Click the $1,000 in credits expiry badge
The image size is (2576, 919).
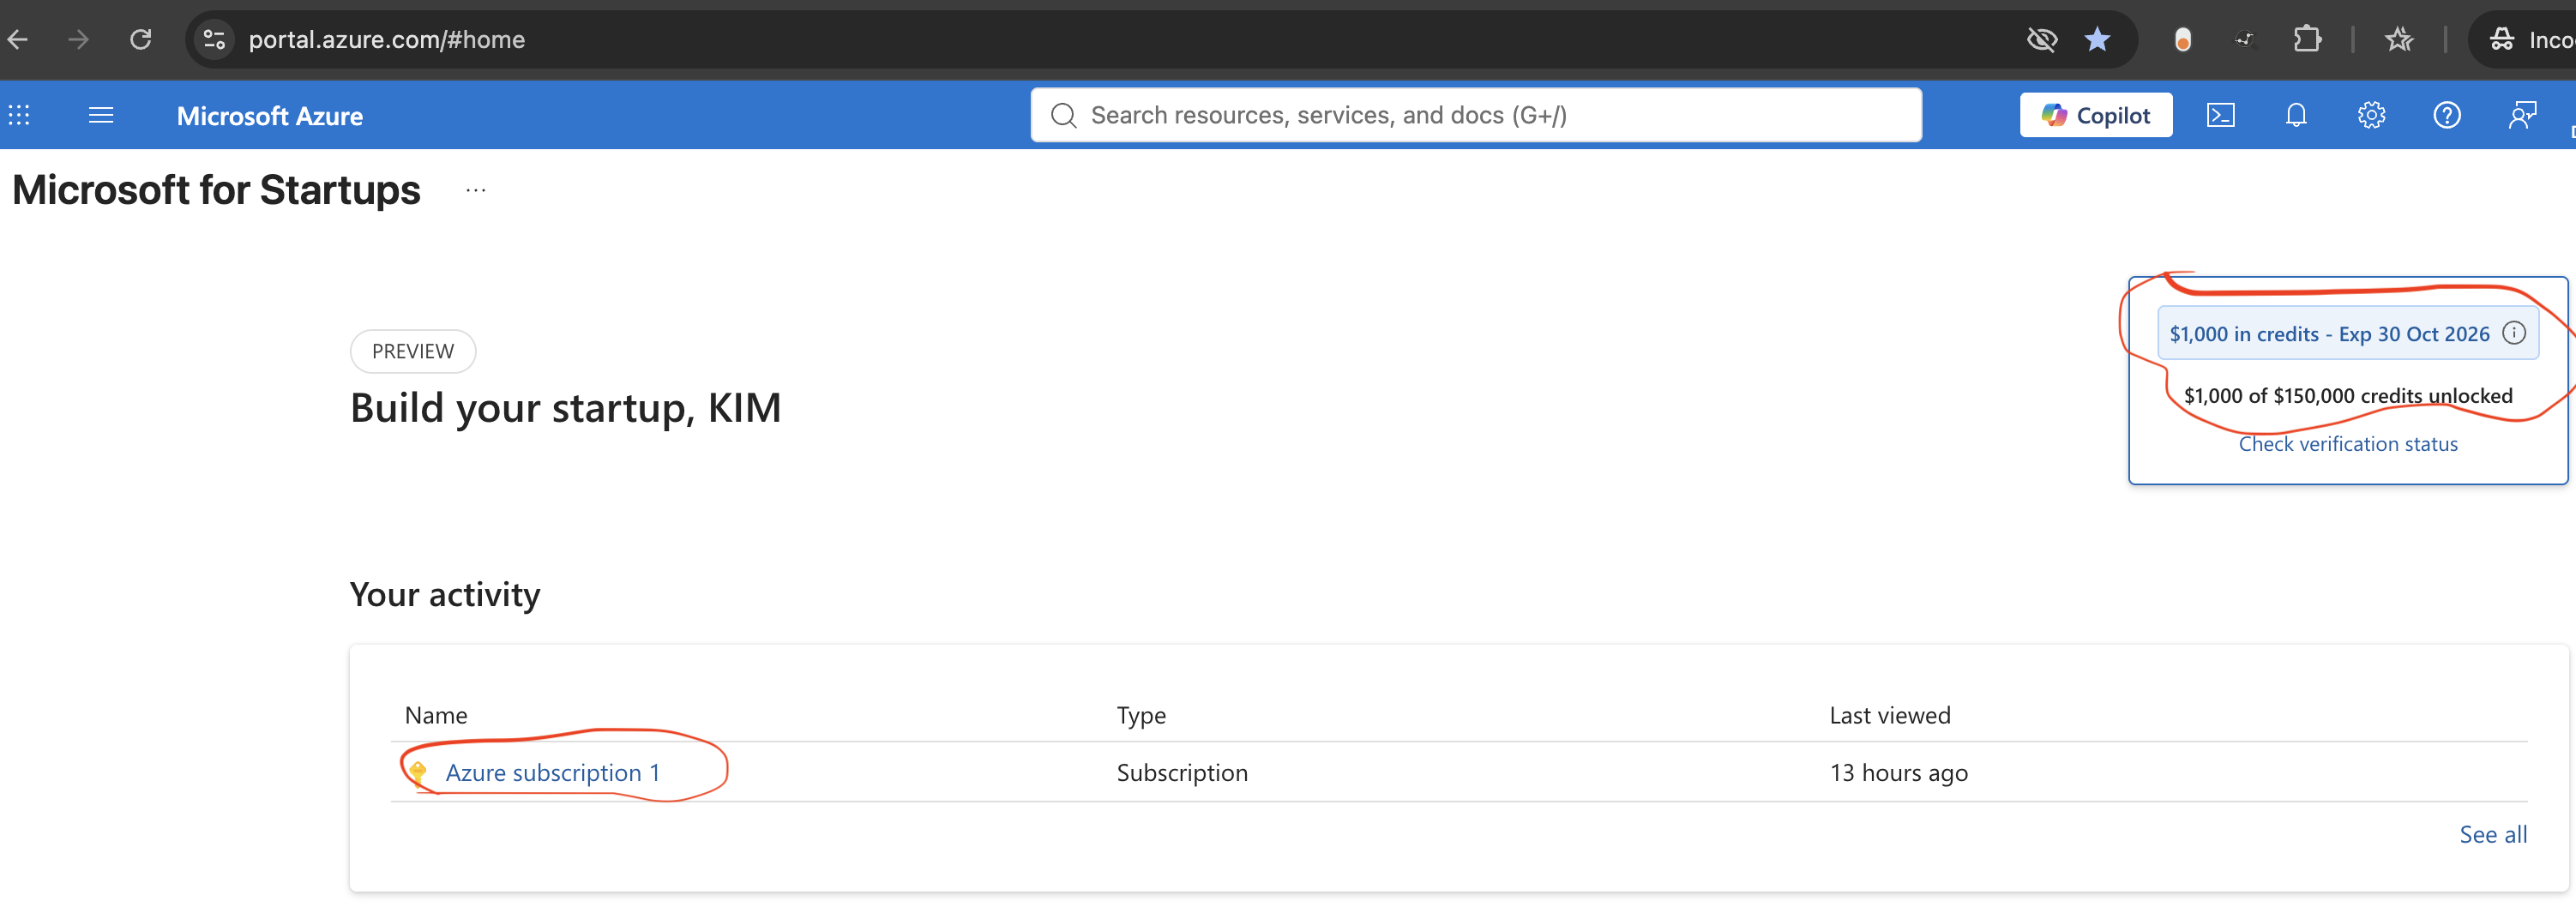pos(2348,333)
